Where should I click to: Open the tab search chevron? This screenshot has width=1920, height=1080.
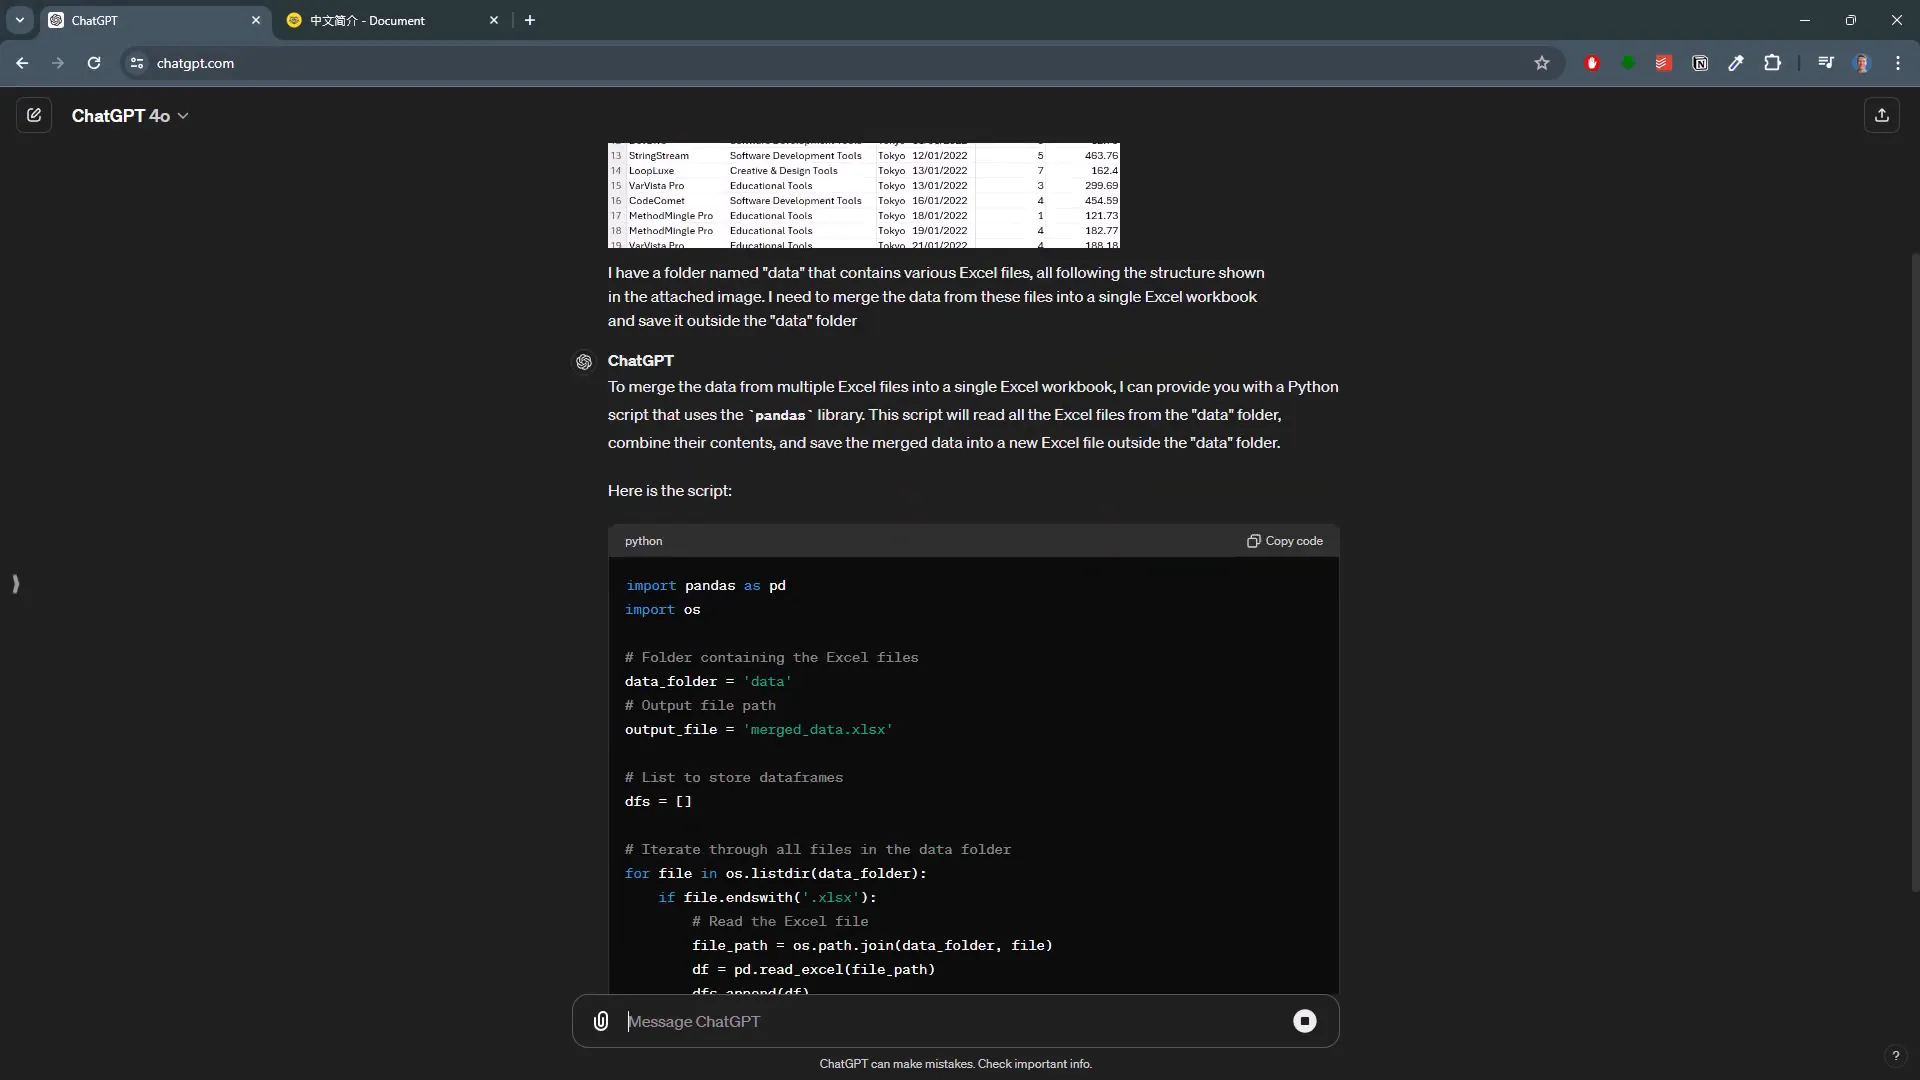tap(20, 20)
